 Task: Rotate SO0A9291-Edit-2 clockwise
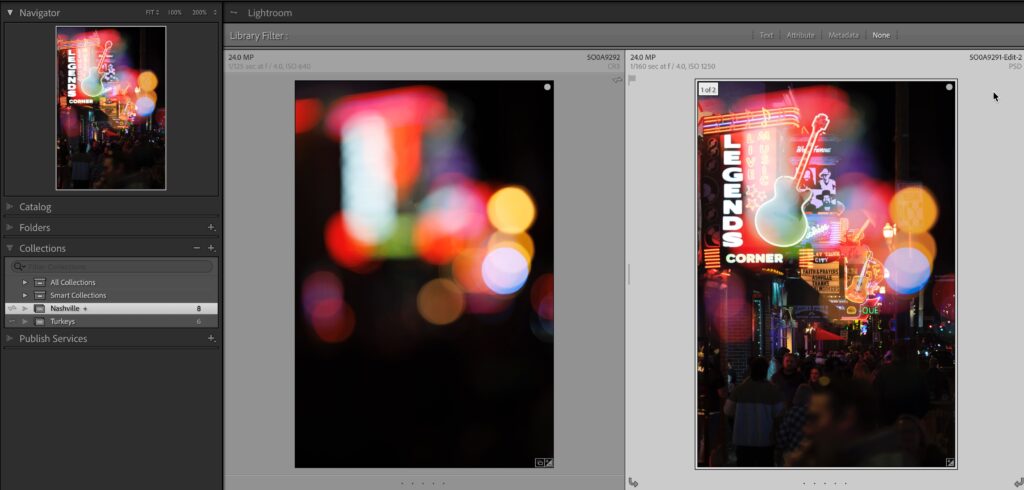point(1018,482)
